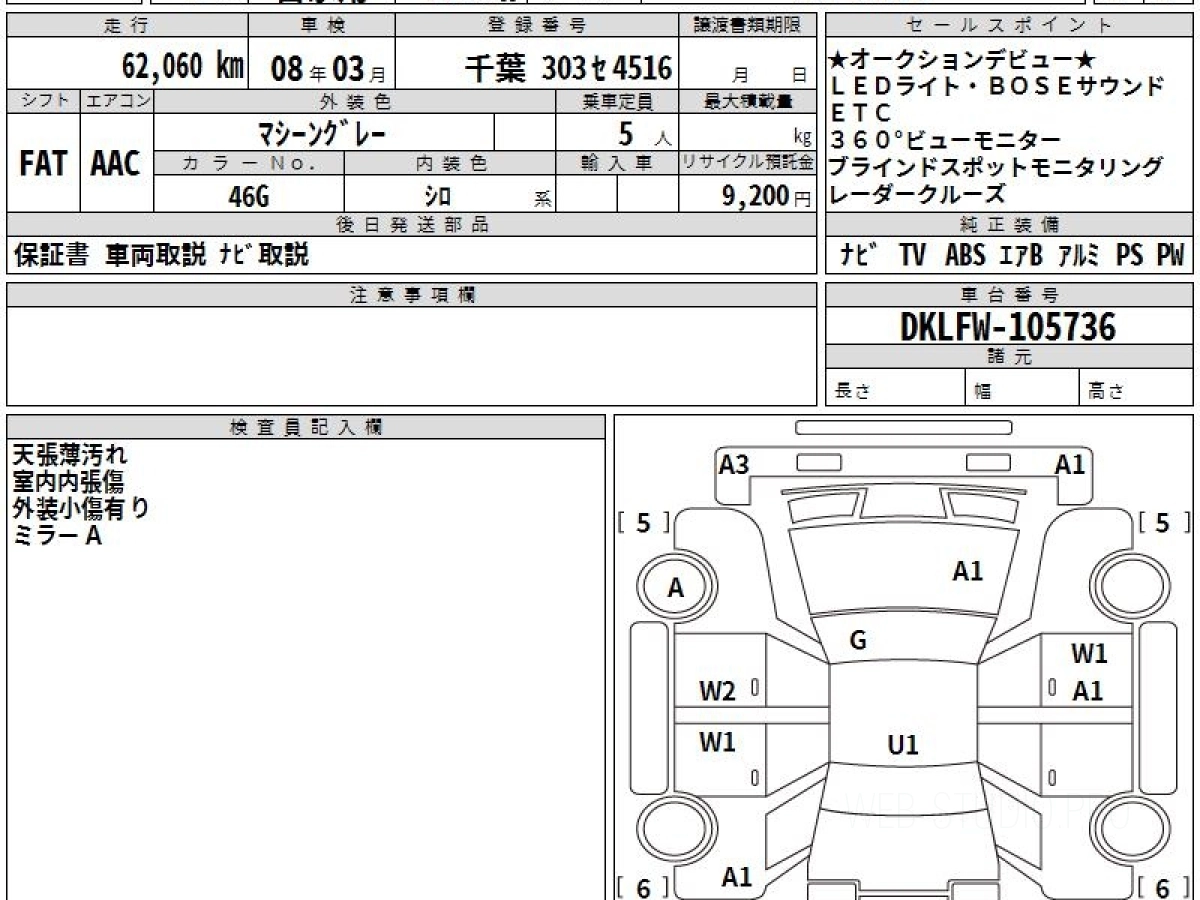Click color number 46G
This screenshot has width=1200, height=900.
tap(249, 197)
